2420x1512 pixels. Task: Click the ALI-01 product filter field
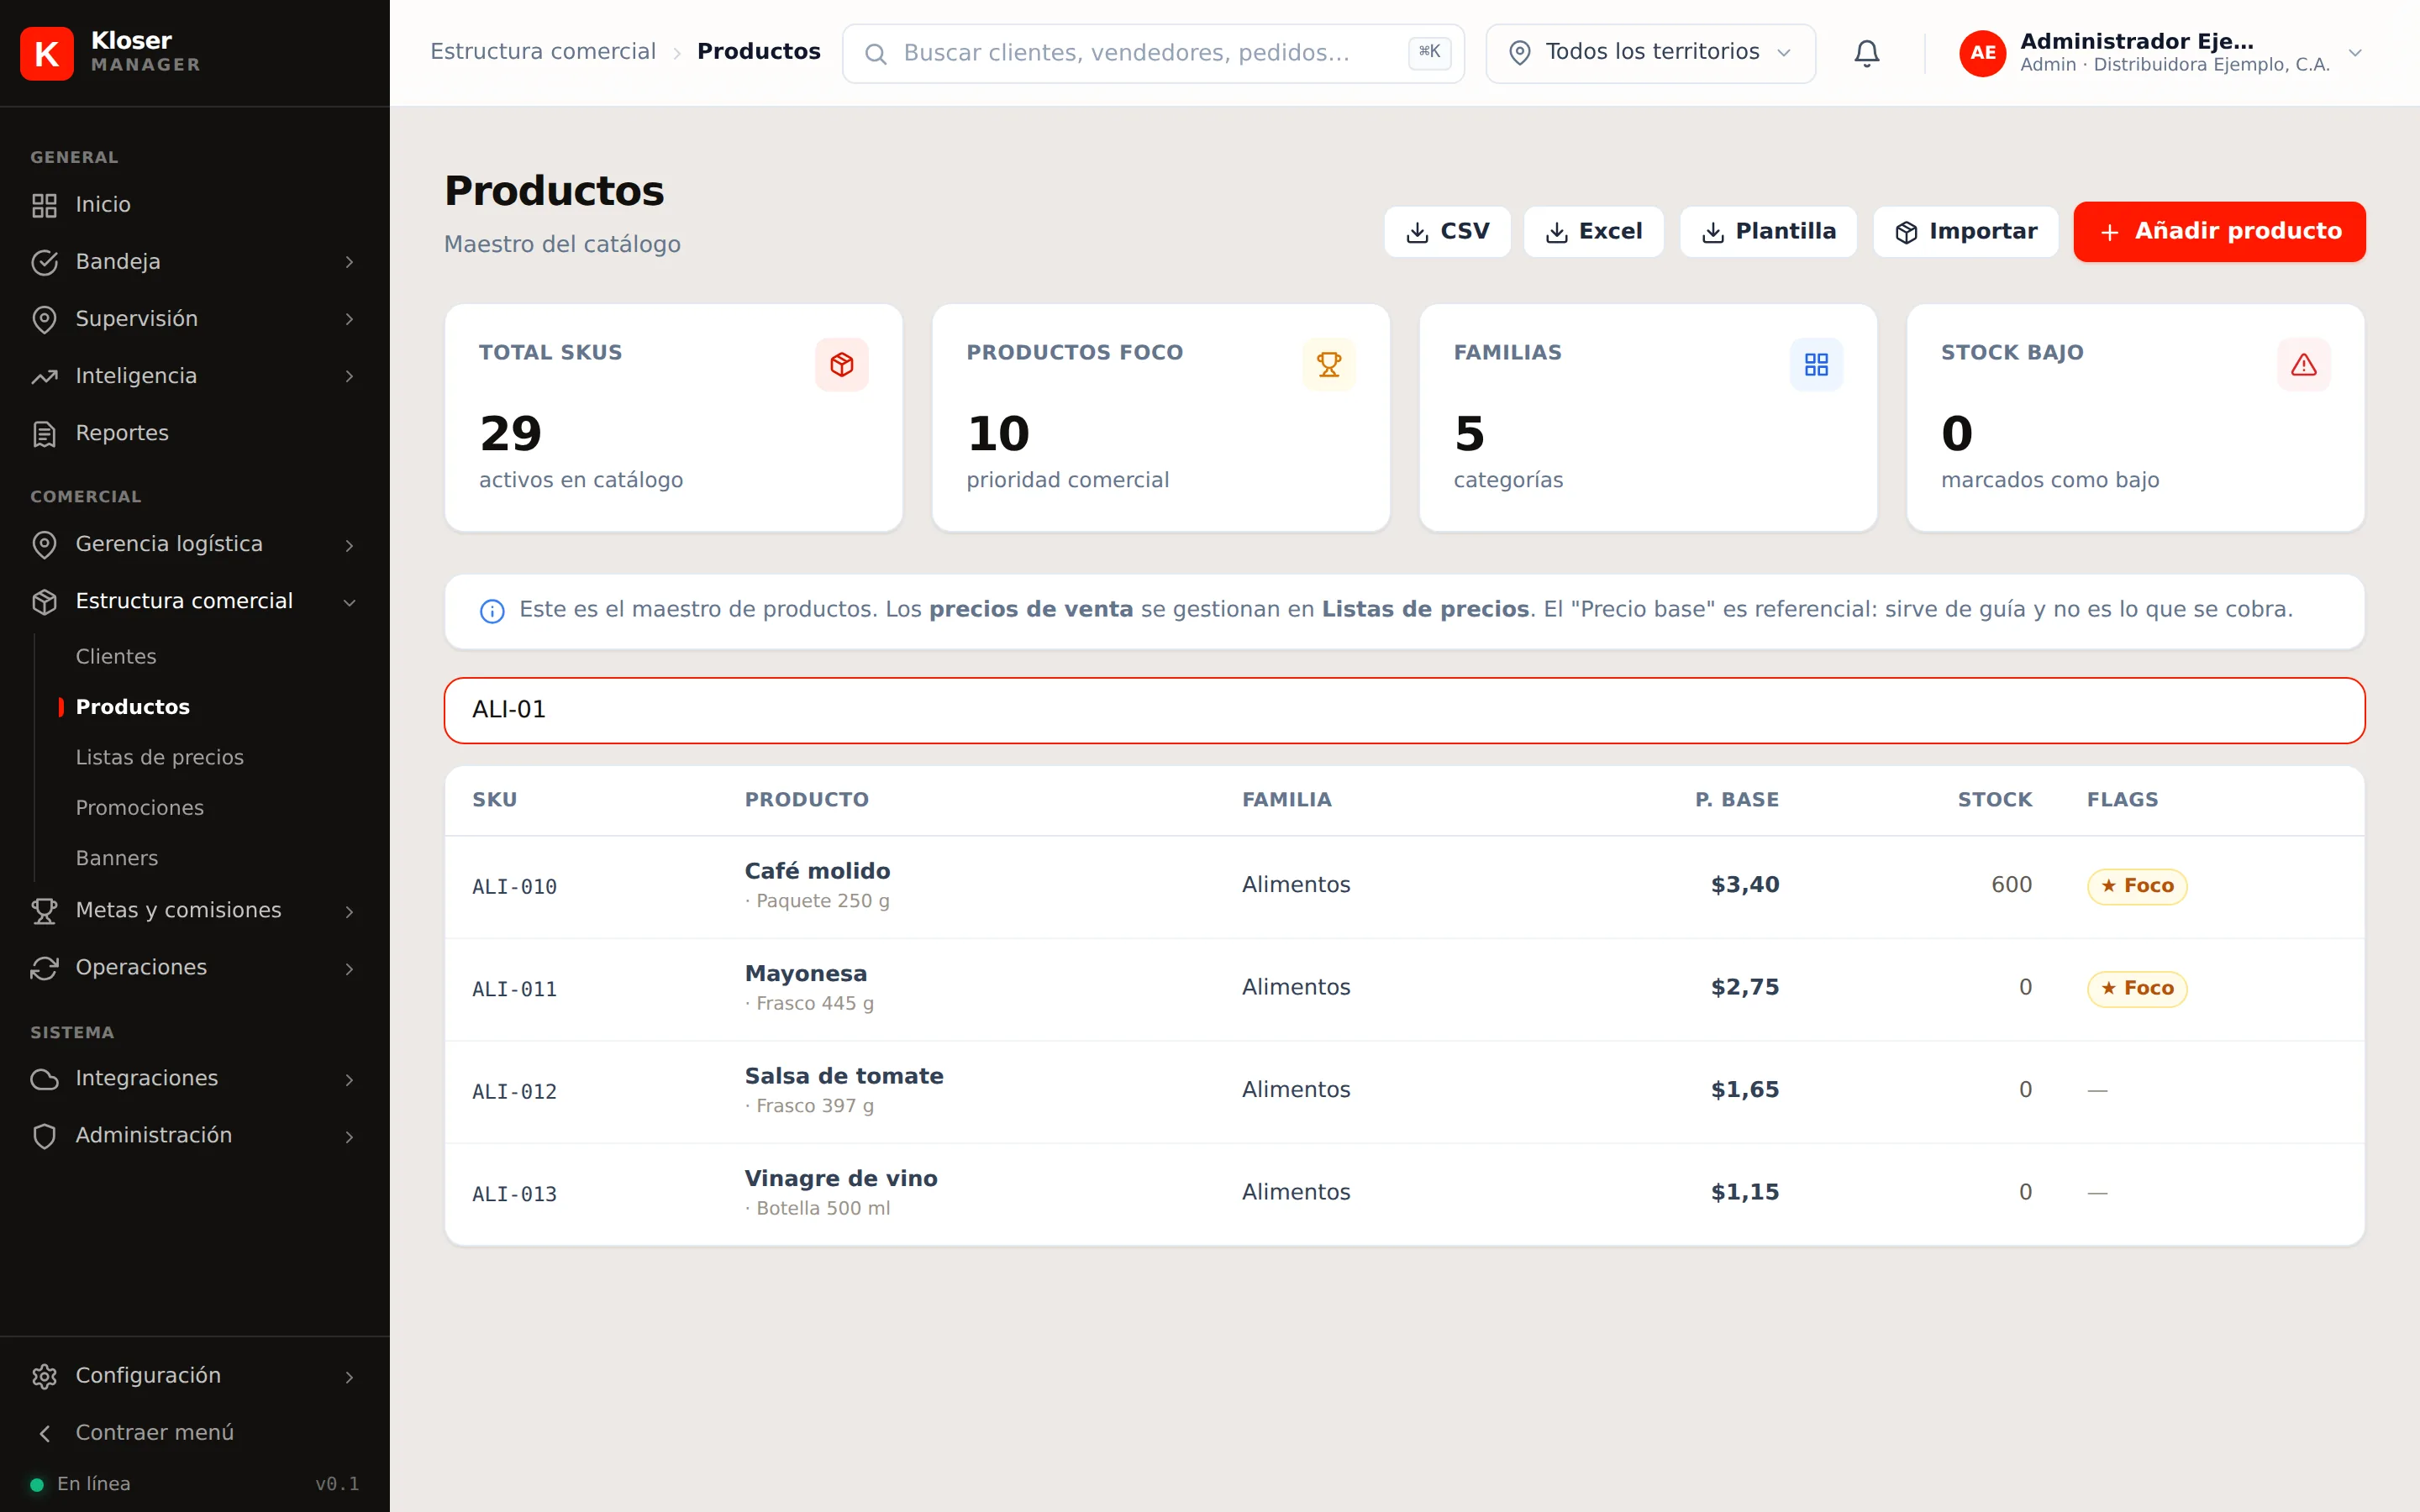(x=1404, y=710)
